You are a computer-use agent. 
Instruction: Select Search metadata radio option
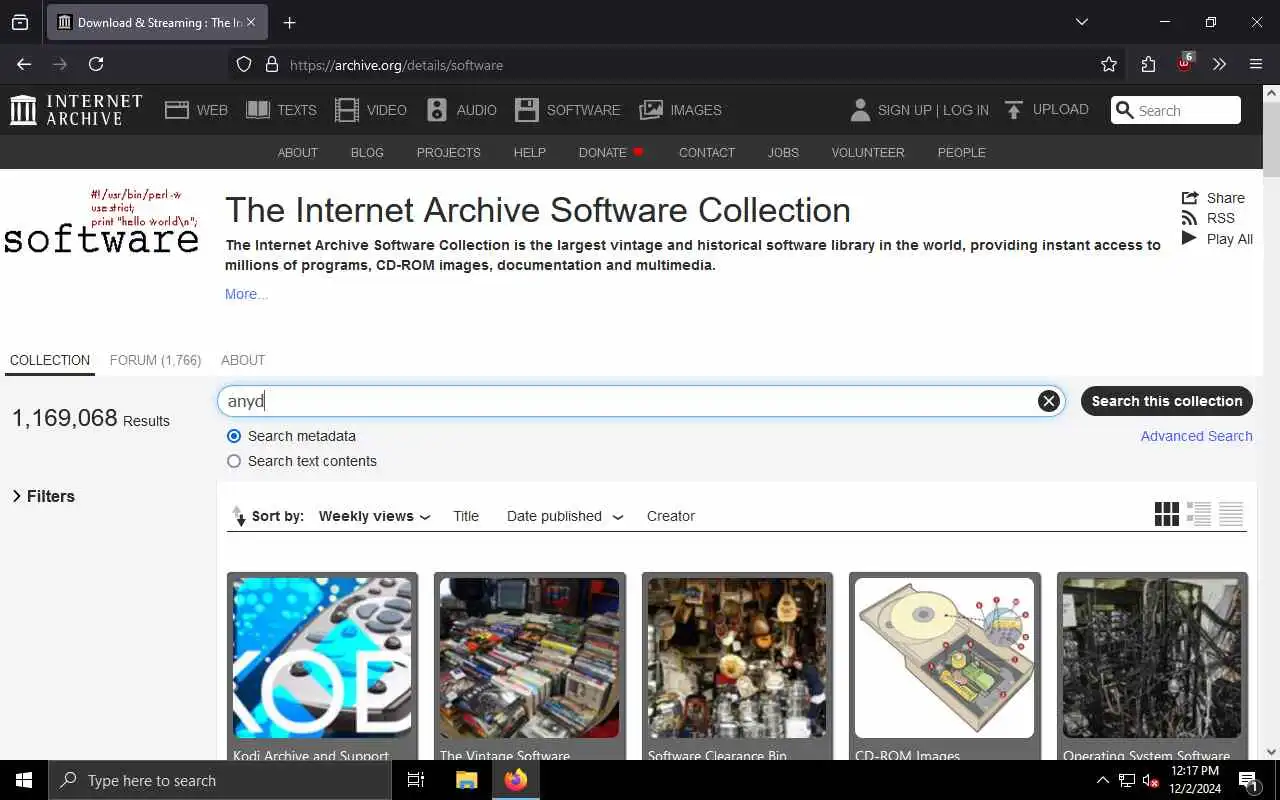coord(234,436)
